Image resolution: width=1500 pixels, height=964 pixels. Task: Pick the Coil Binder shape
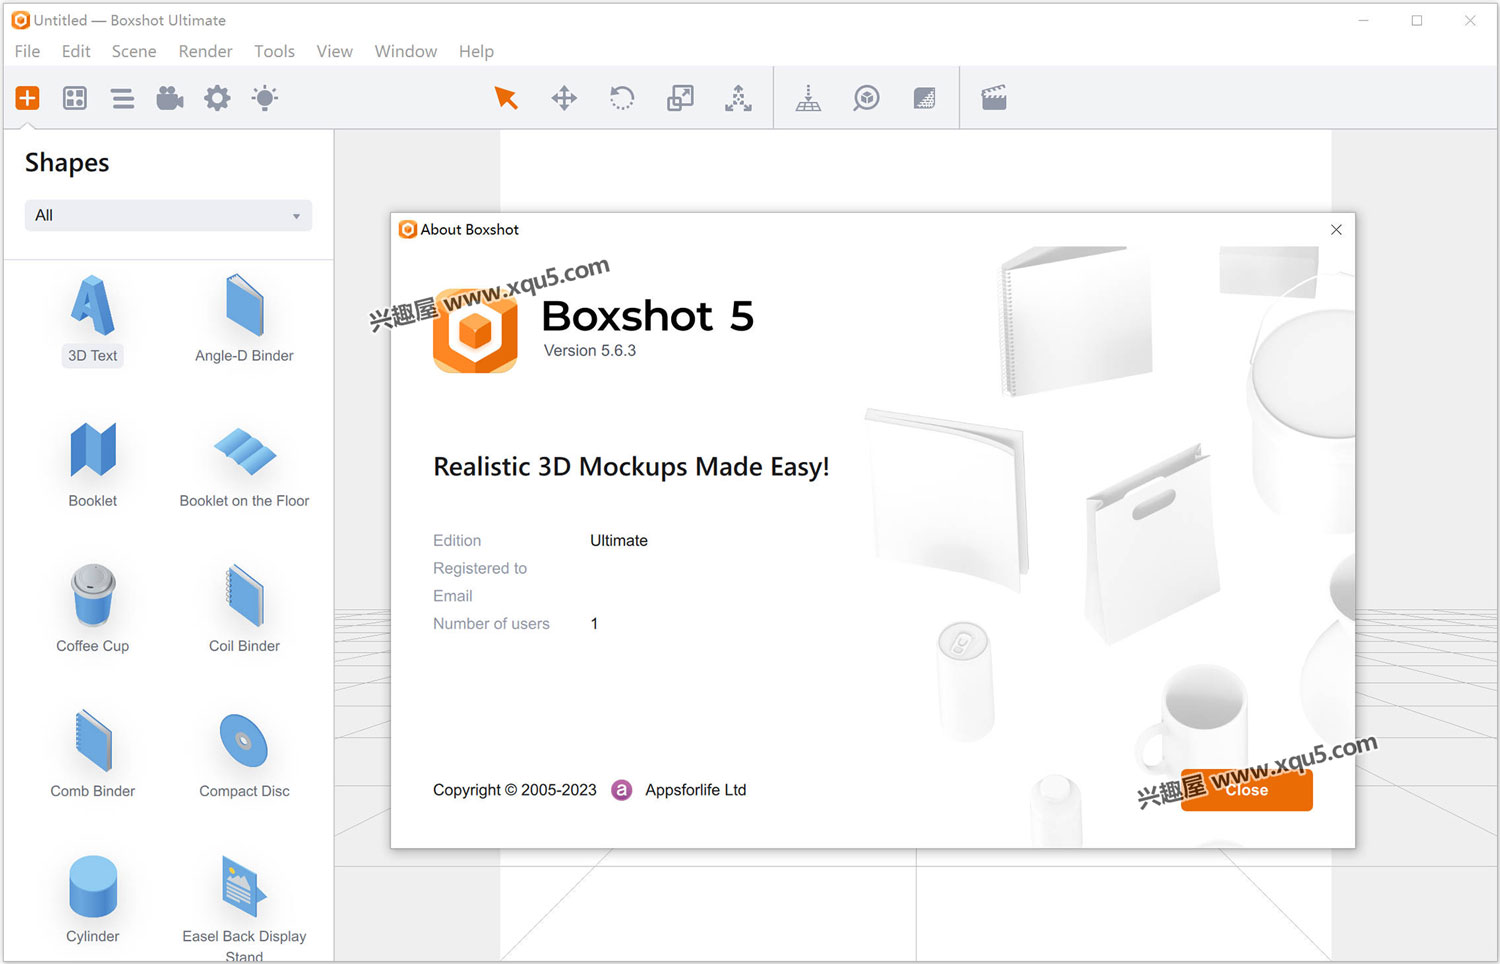(244, 610)
